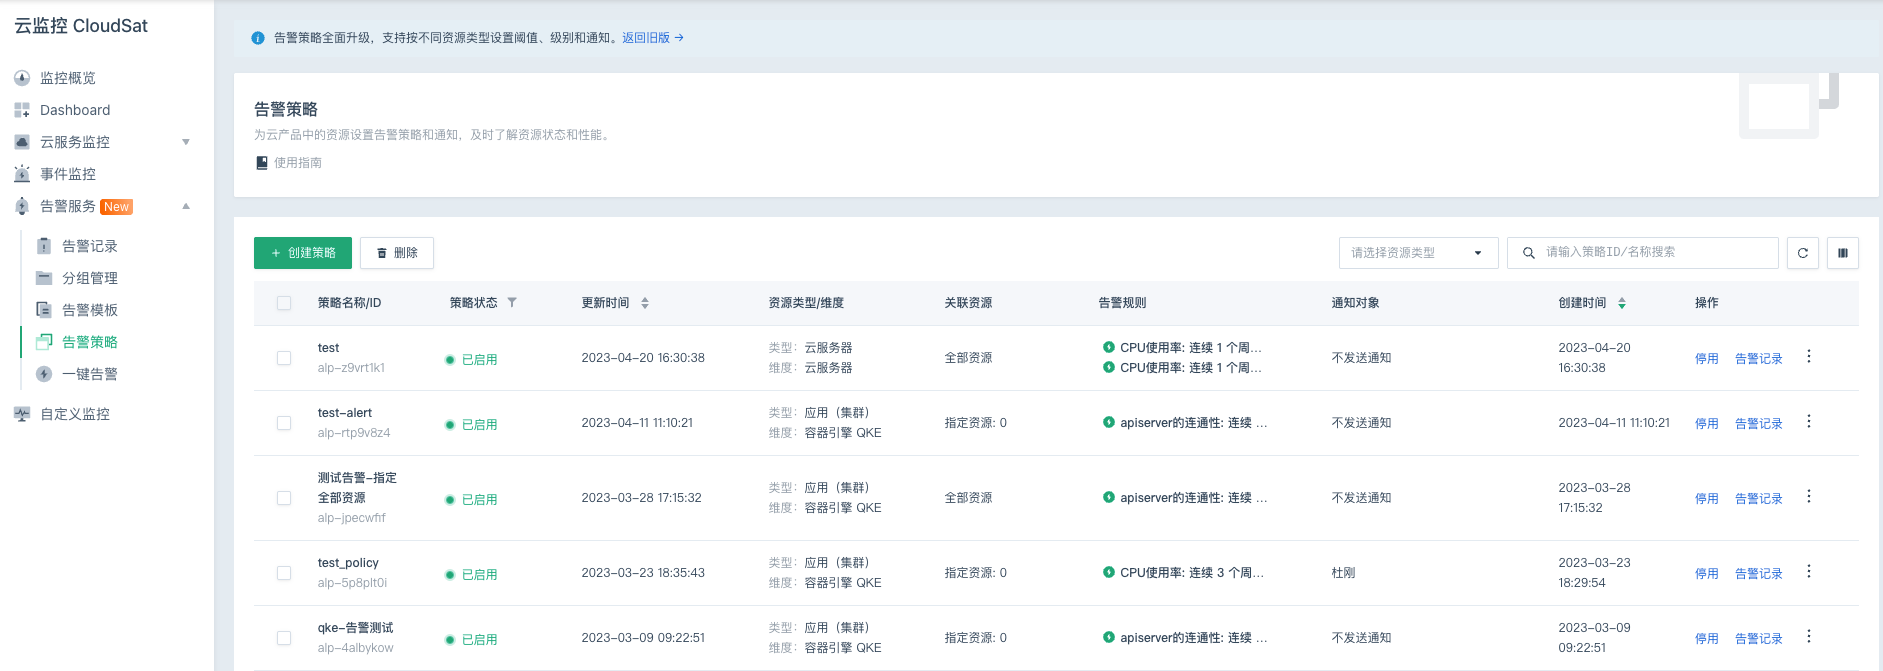Open the column settings icon button

tap(1842, 253)
